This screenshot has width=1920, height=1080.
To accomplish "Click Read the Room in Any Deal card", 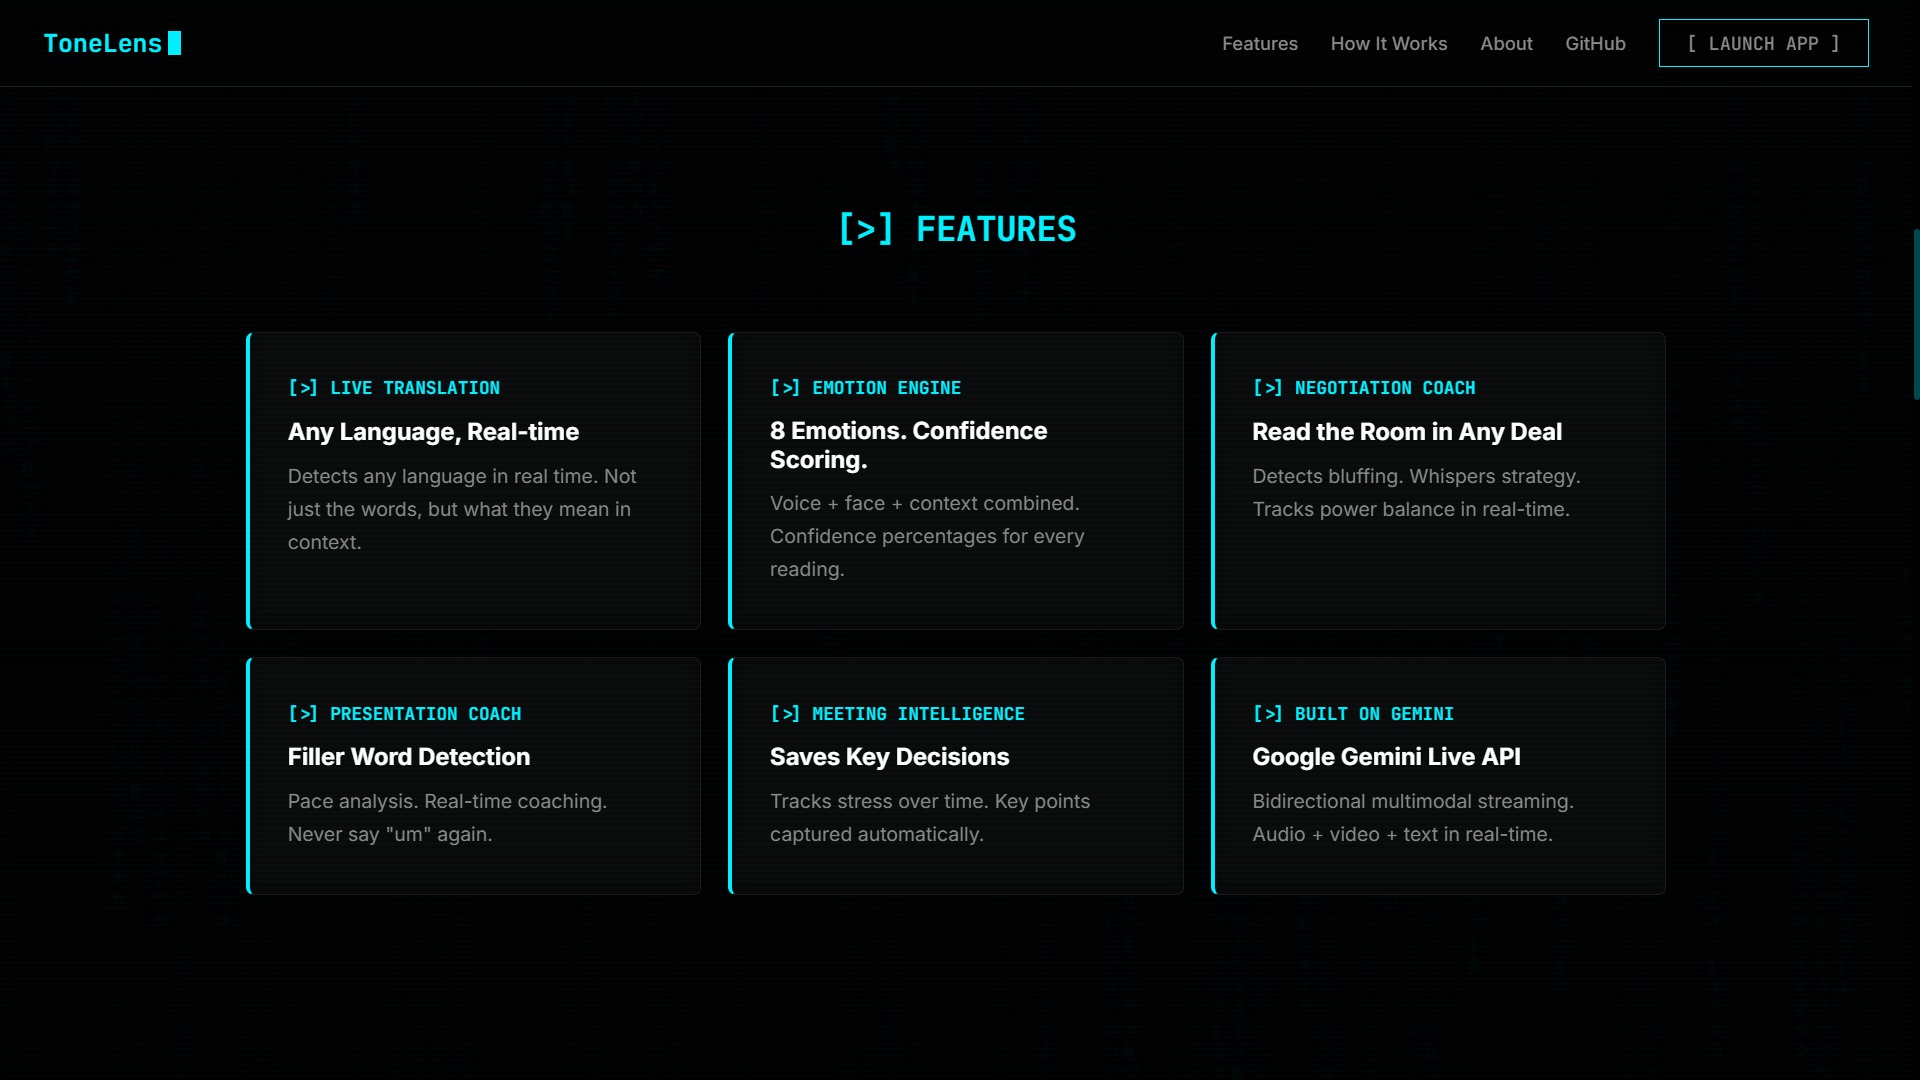I will coord(1406,432).
